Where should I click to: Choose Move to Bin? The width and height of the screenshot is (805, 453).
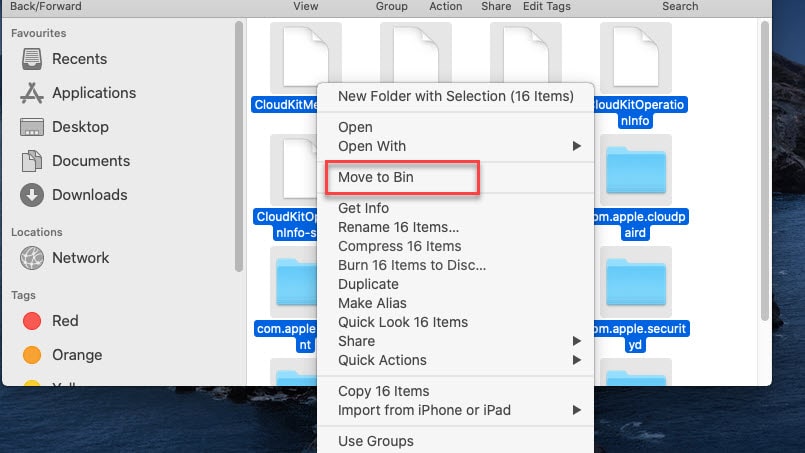(455, 177)
